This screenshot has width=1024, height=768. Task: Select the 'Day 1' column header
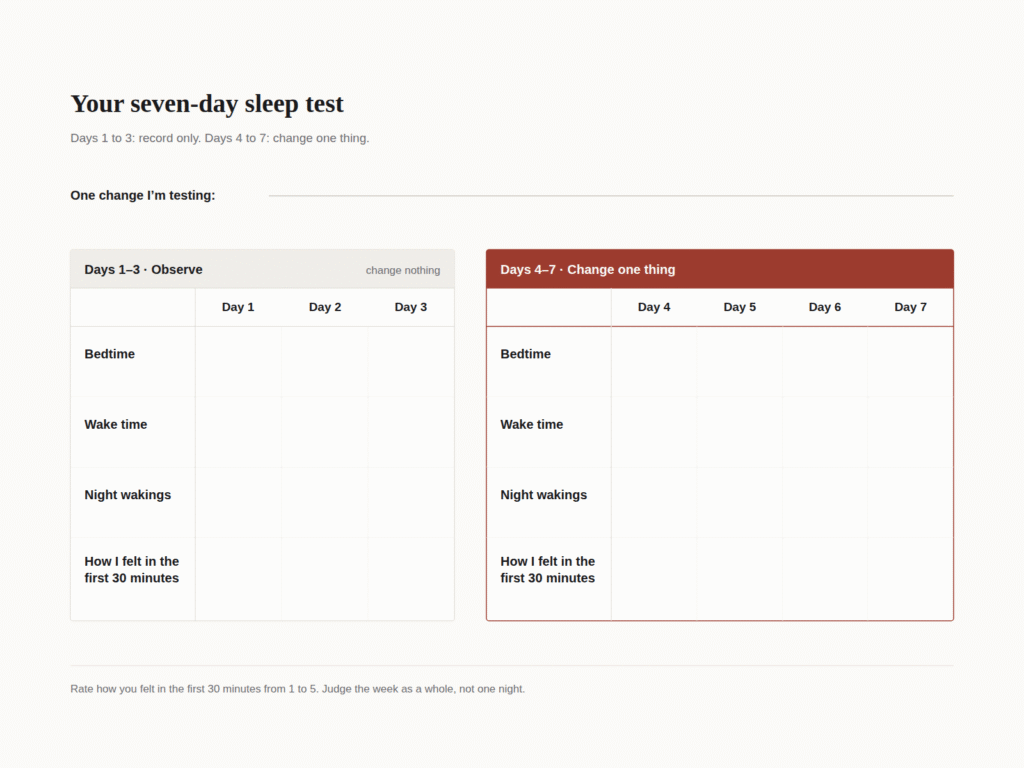point(238,307)
